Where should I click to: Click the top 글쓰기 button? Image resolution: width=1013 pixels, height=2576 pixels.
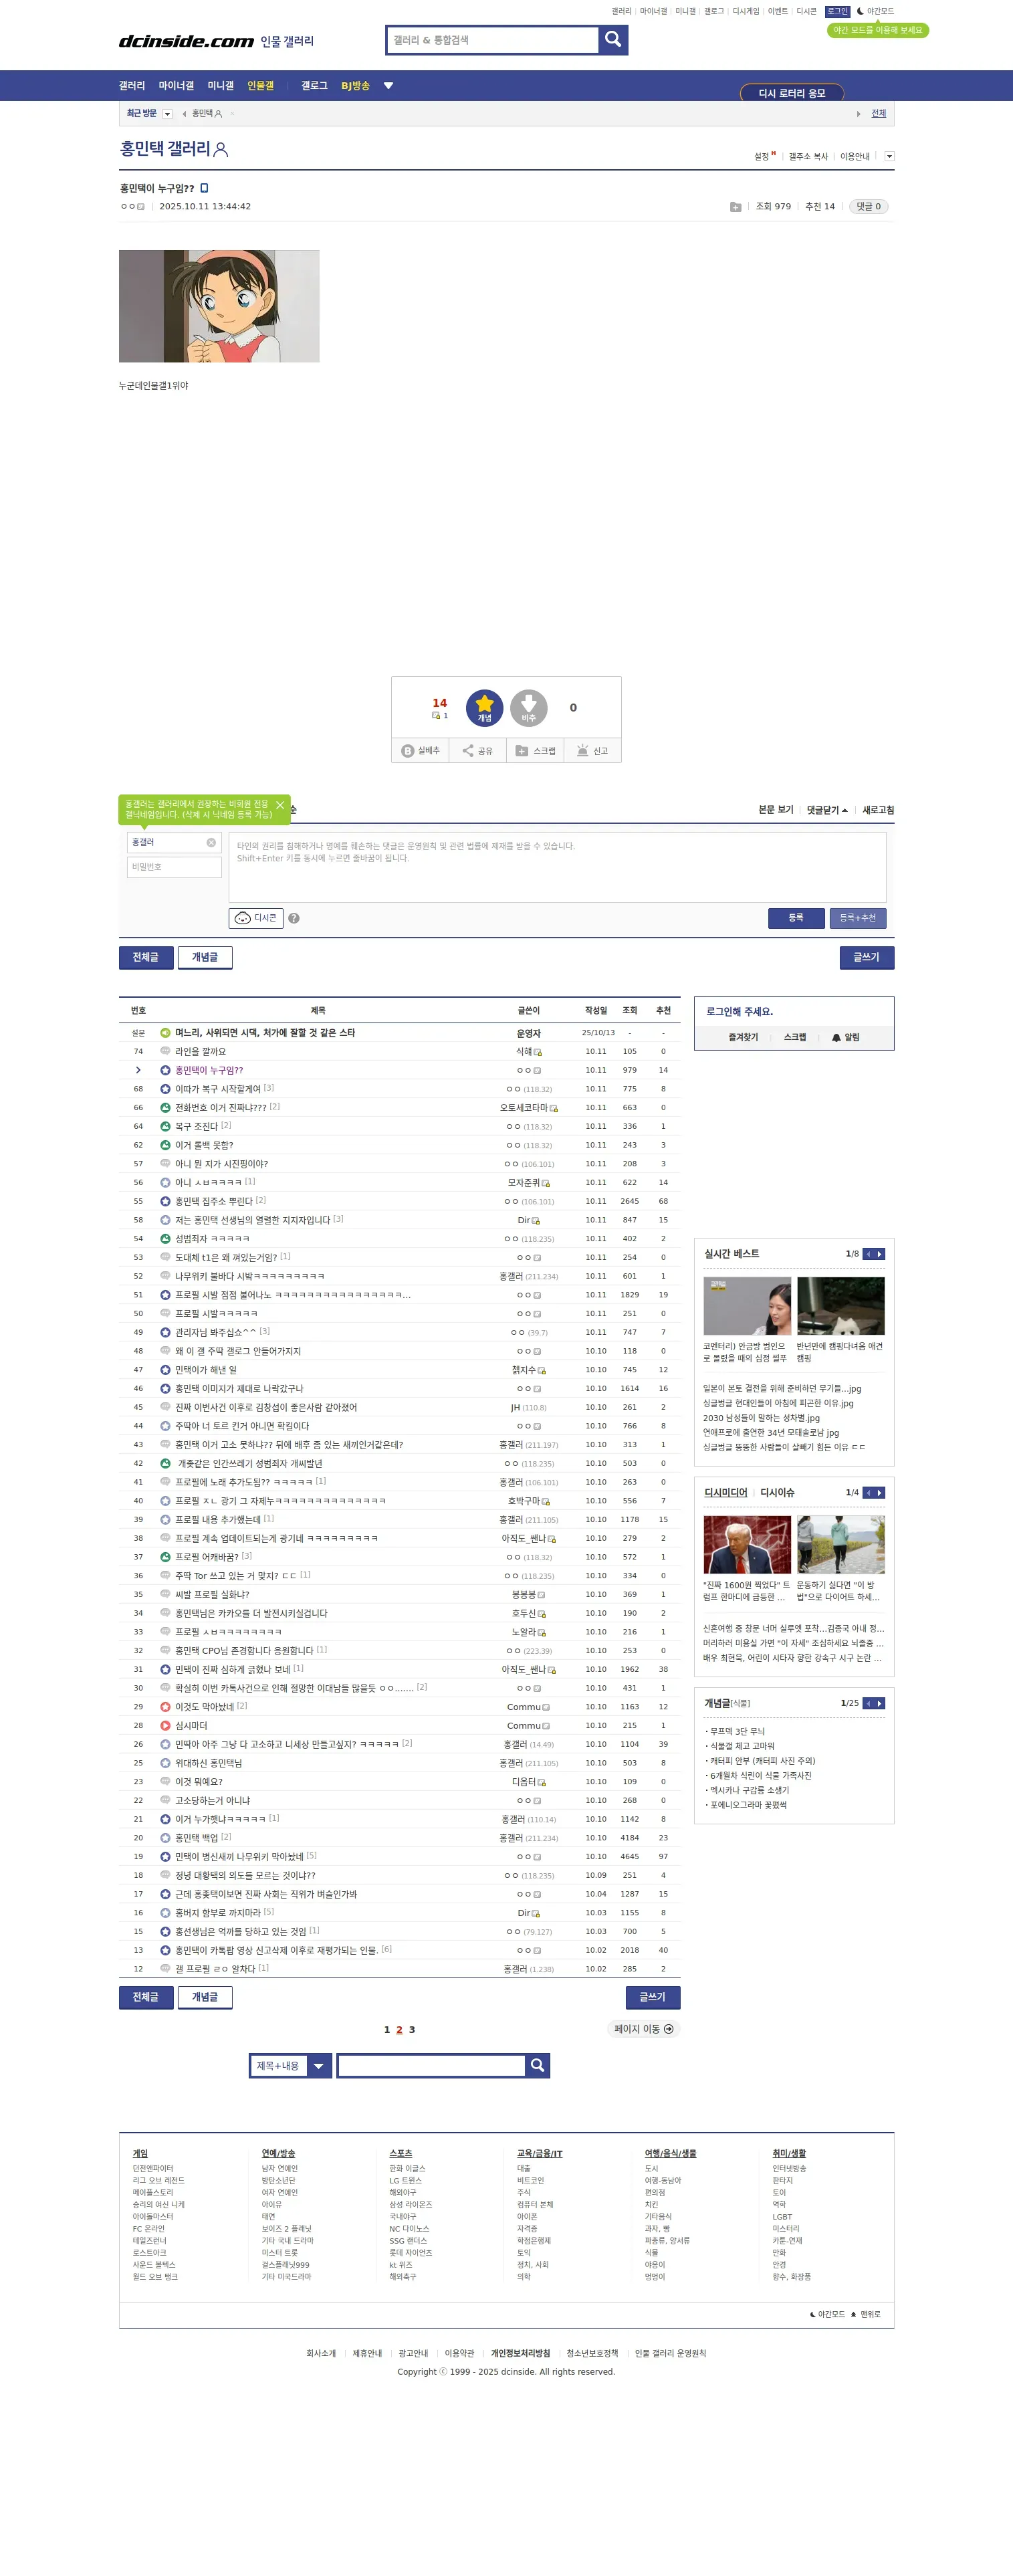(866, 957)
